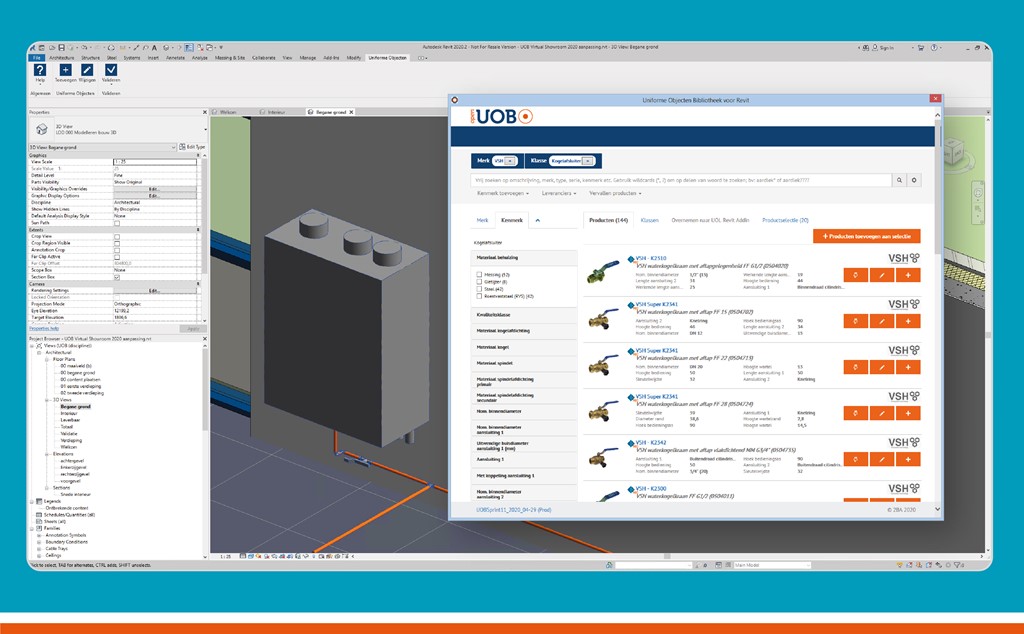Toggle the Crop View checkbox
This screenshot has width=1024, height=634.
point(117,236)
